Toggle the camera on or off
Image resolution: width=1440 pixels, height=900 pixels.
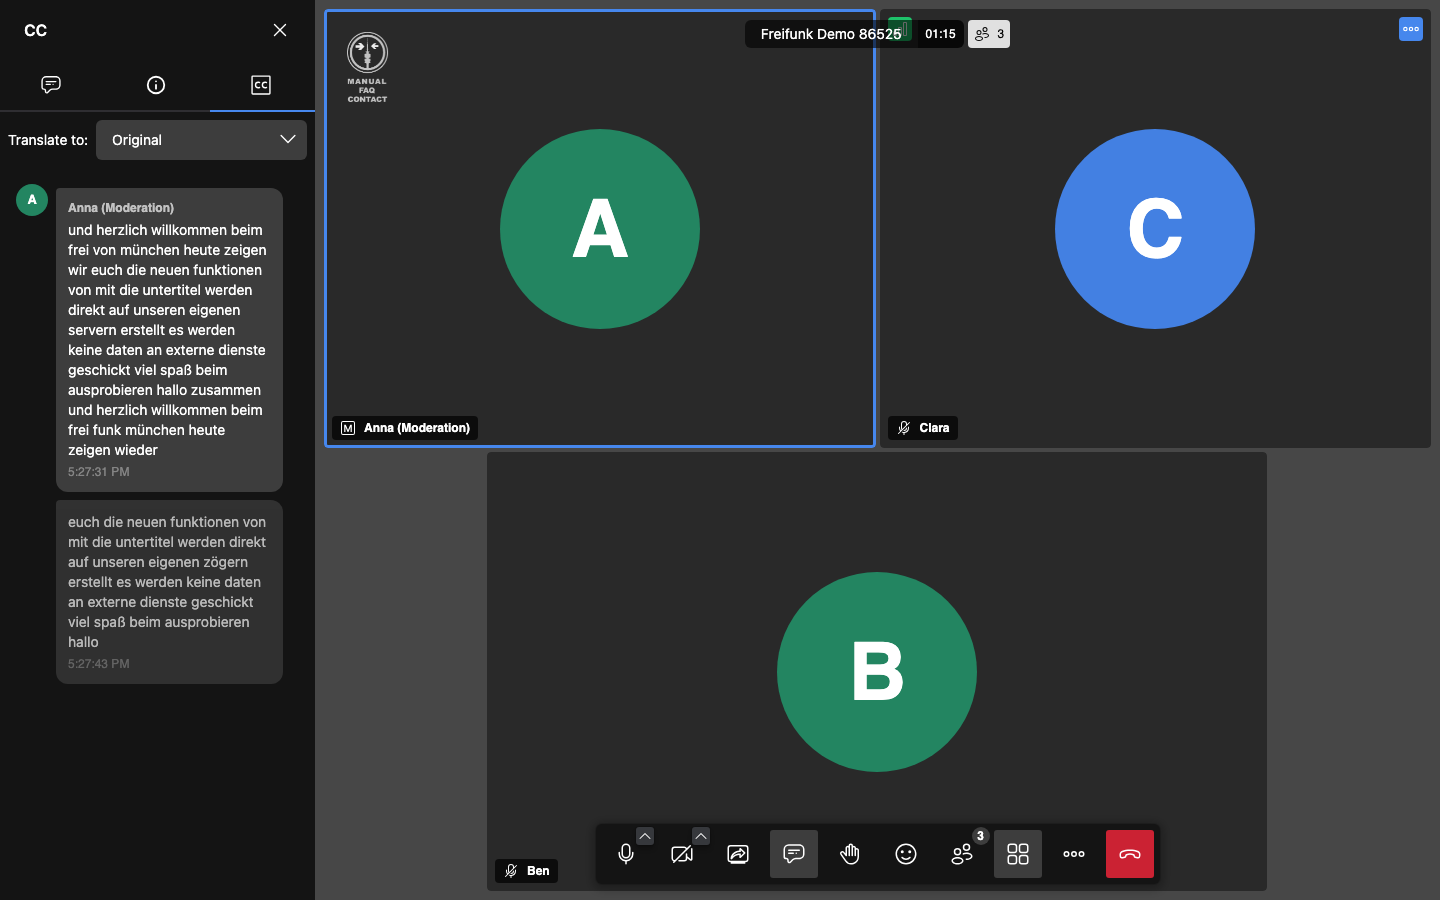[682, 854]
